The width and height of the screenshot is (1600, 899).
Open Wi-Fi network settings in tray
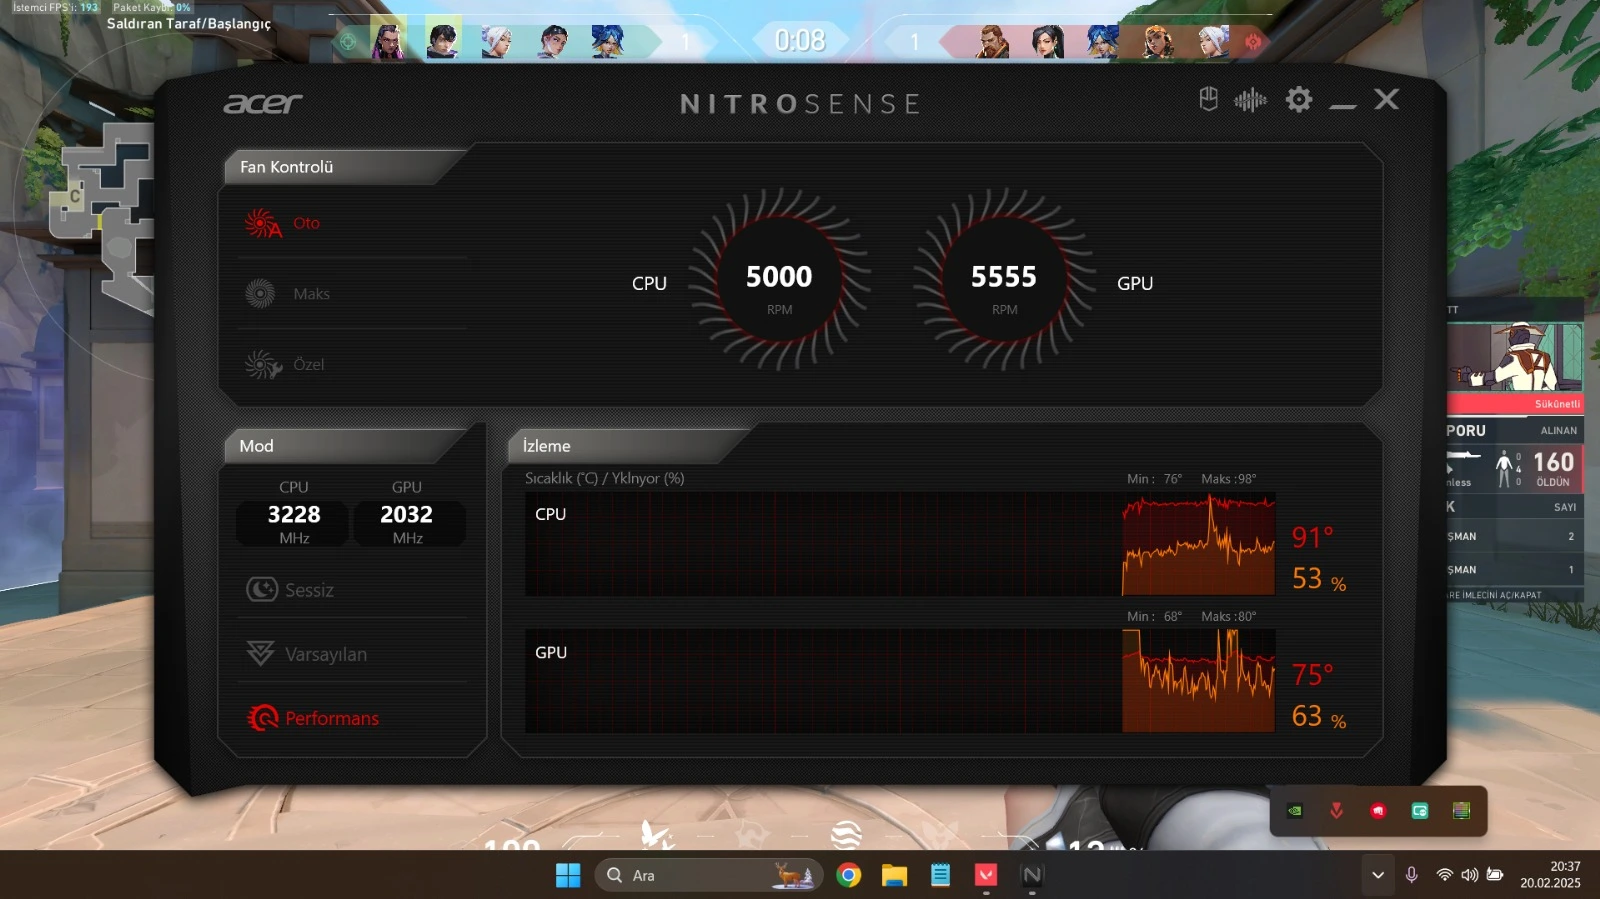[1444, 875]
